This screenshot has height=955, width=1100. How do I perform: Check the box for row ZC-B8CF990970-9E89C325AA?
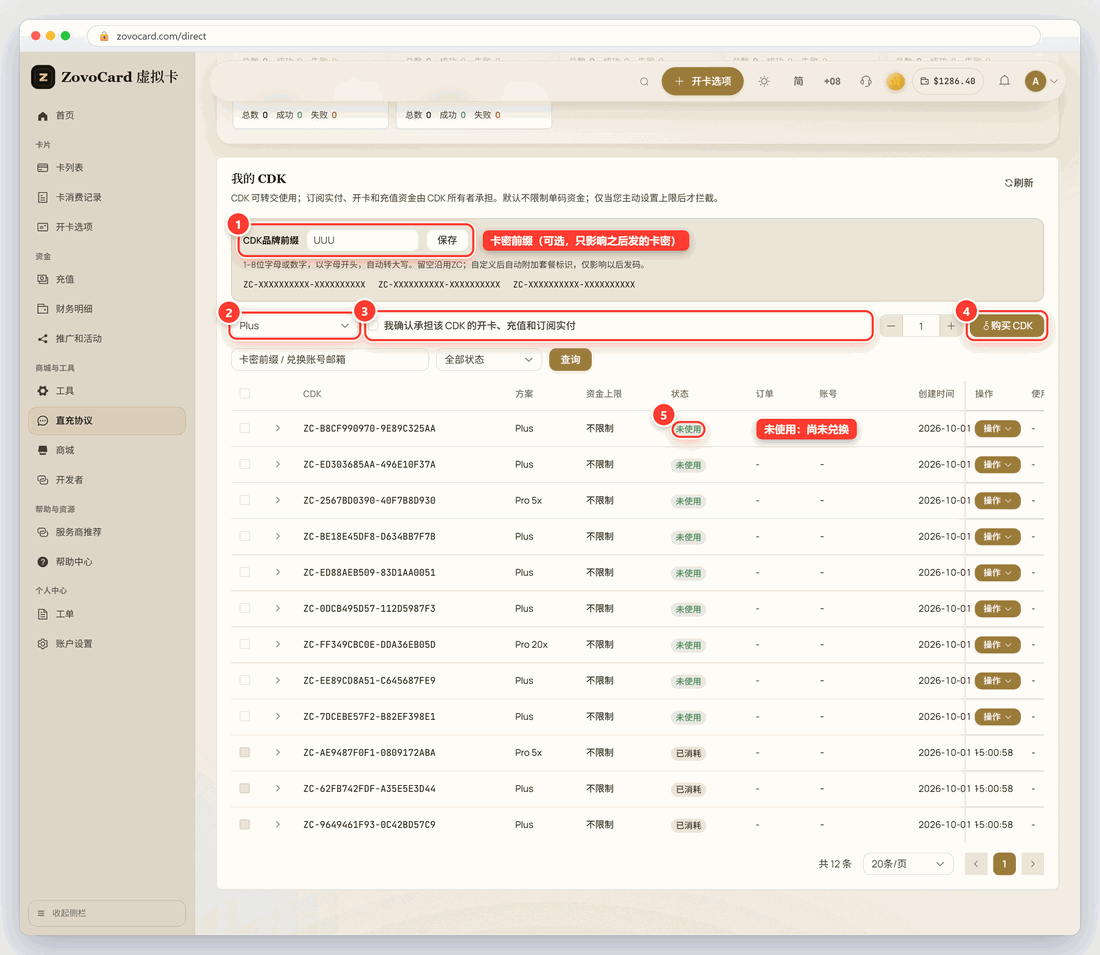245,428
